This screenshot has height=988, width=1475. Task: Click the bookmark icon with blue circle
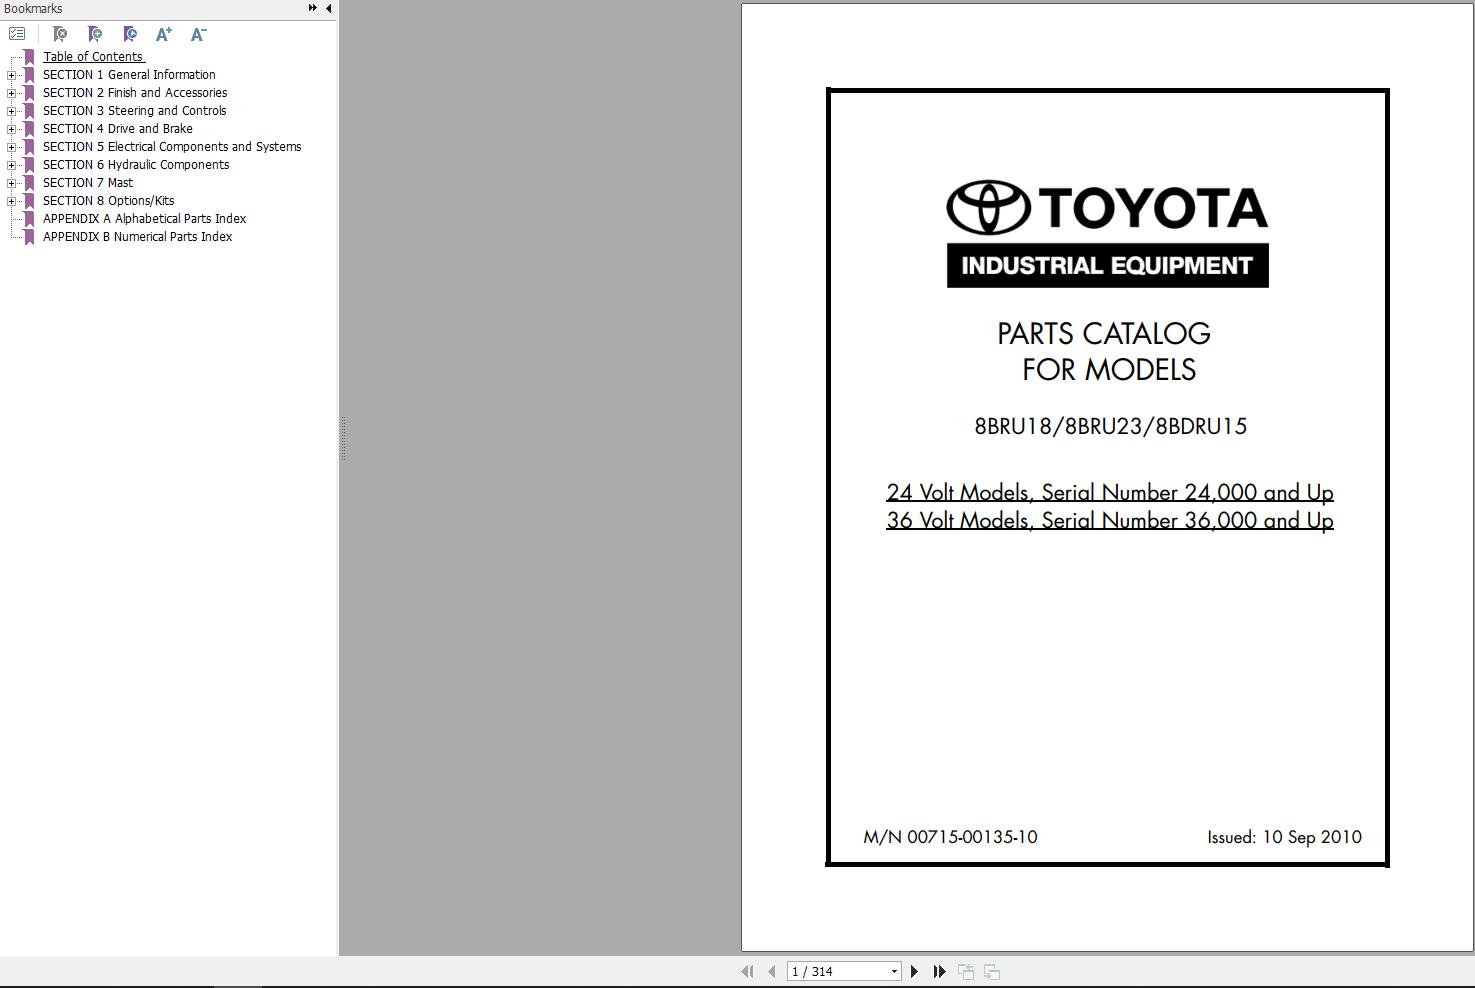coord(130,34)
